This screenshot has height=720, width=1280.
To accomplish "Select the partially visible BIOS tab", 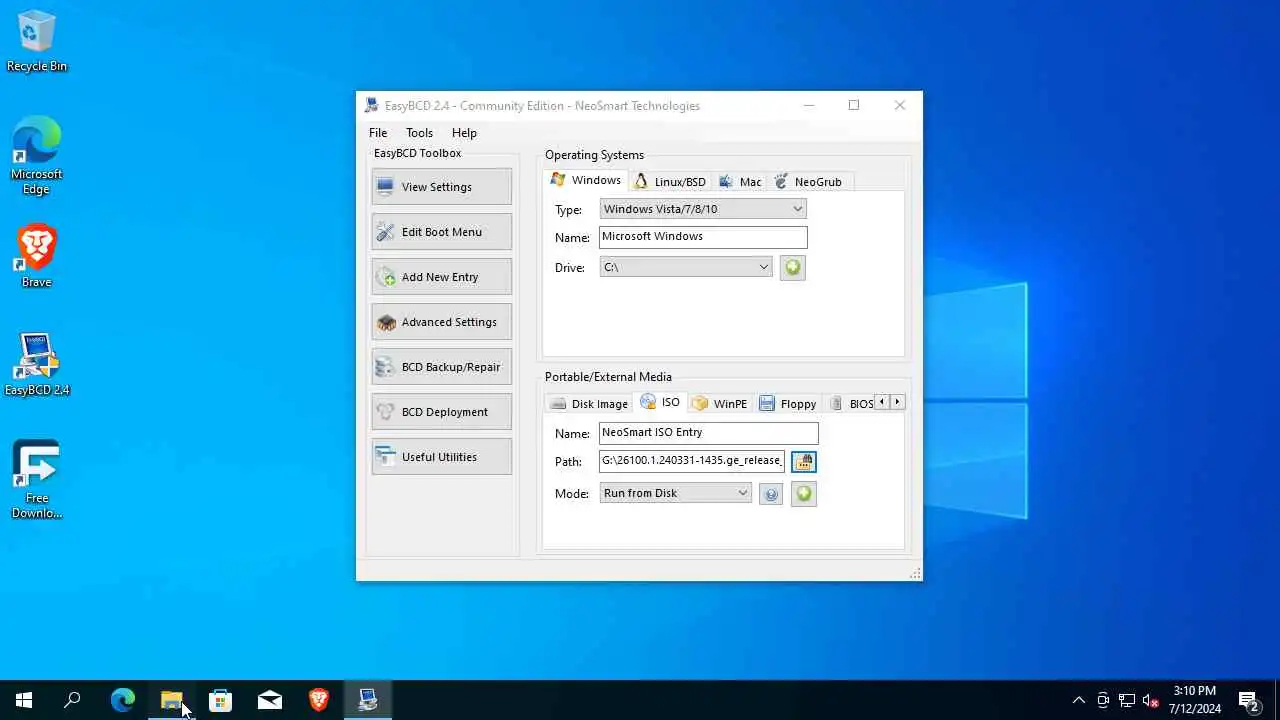I will pyautogui.click(x=850, y=404).
